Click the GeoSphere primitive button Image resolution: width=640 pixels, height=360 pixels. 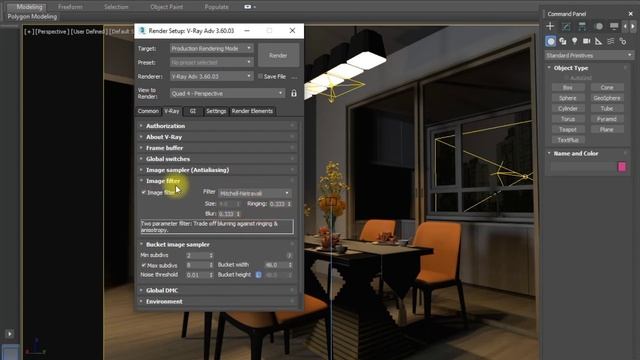coord(607,98)
